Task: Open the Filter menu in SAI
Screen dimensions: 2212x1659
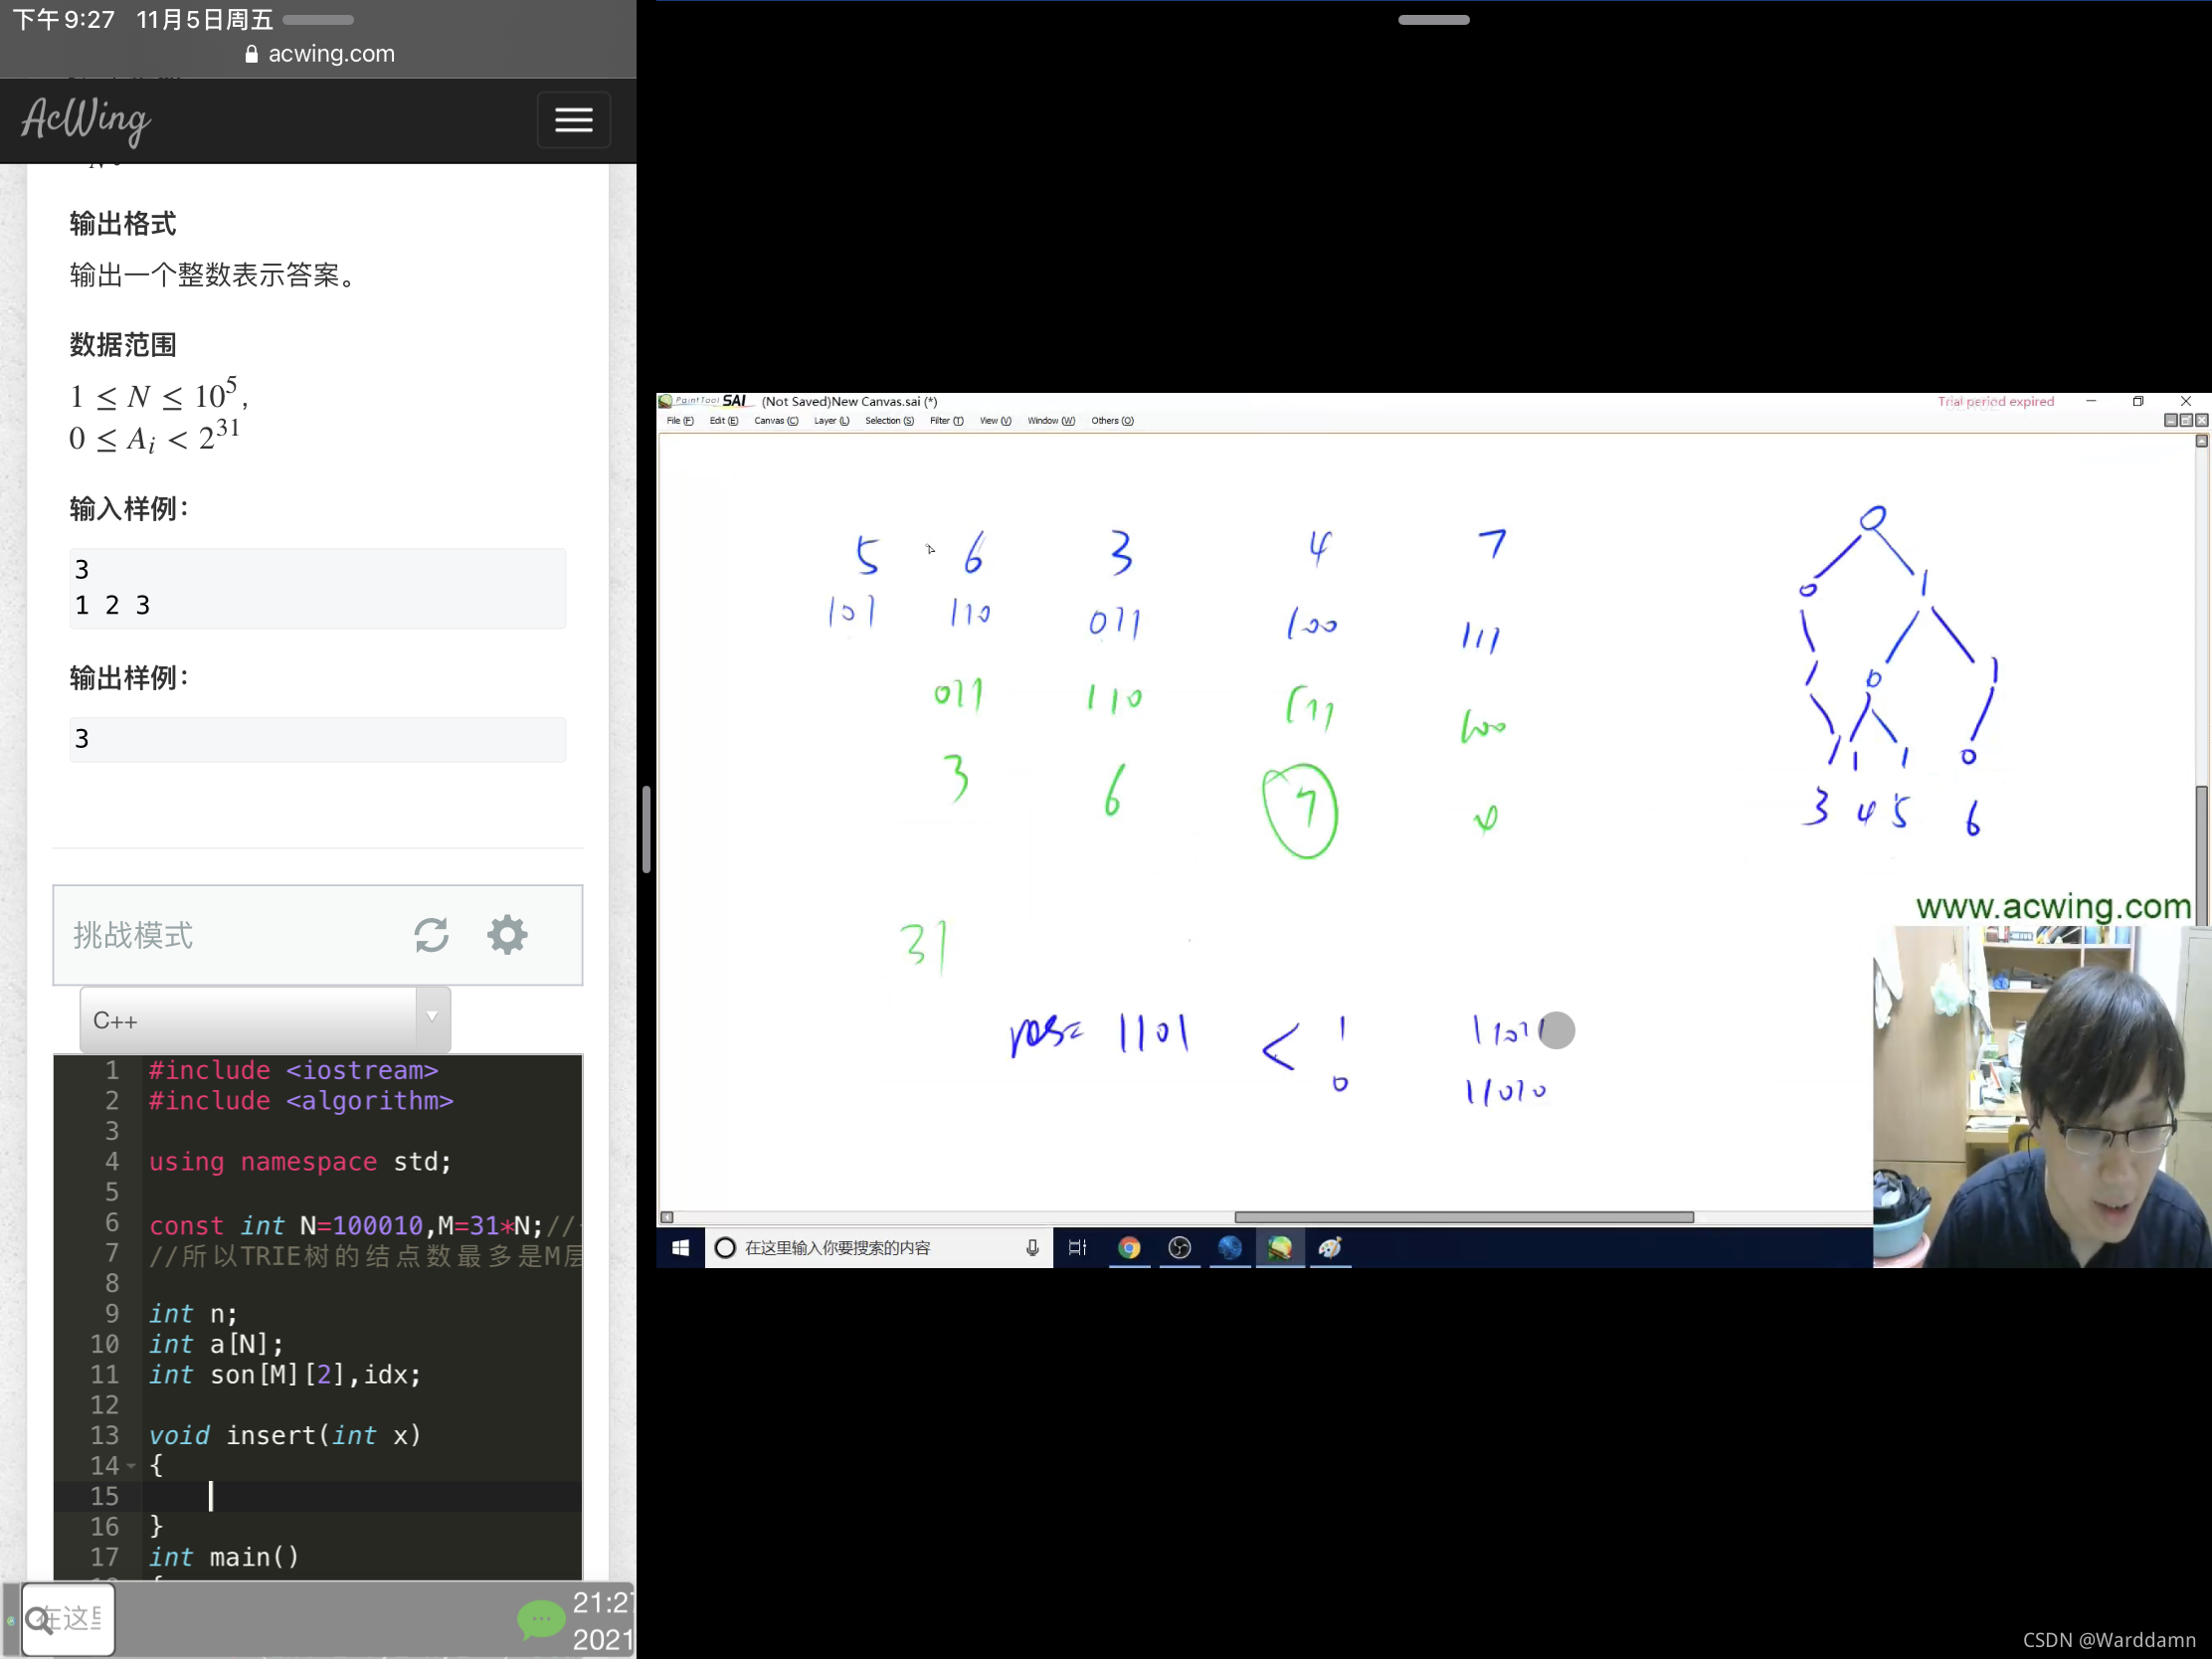Action: [x=946, y=421]
